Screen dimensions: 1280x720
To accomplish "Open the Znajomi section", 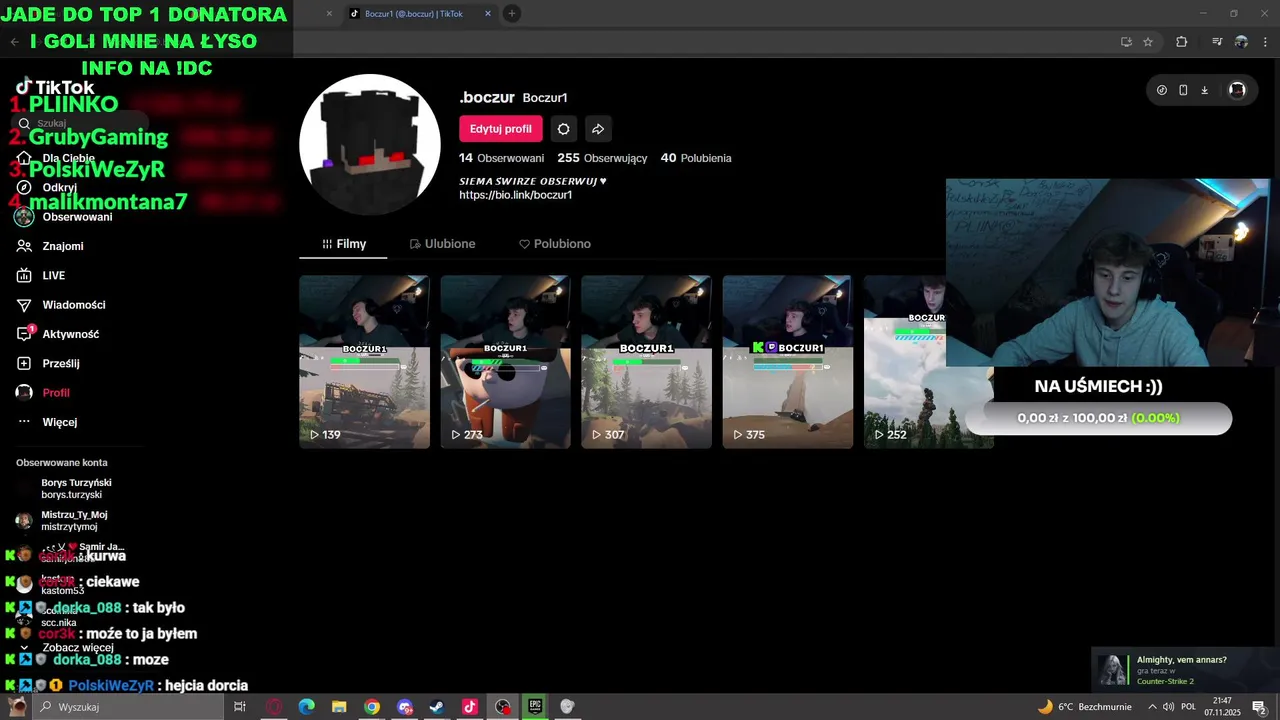I will (x=62, y=246).
